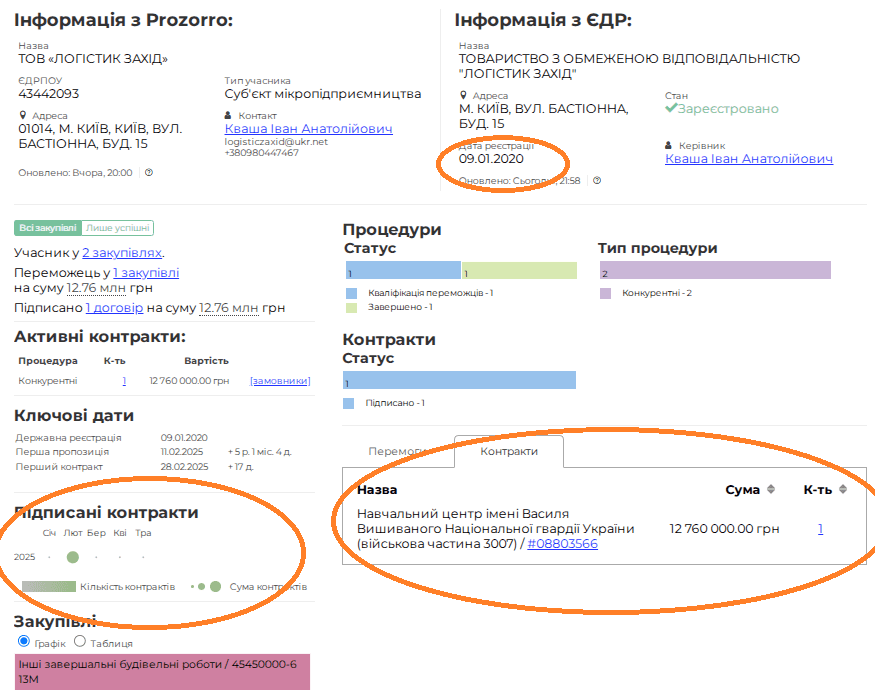Switch to the Переможець tab
The image size is (875, 690).
point(397,451)
